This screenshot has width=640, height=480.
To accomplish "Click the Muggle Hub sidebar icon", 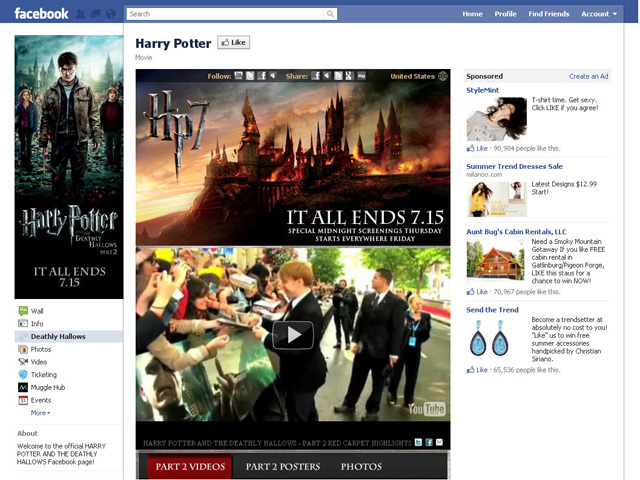I will pos(23,387).
